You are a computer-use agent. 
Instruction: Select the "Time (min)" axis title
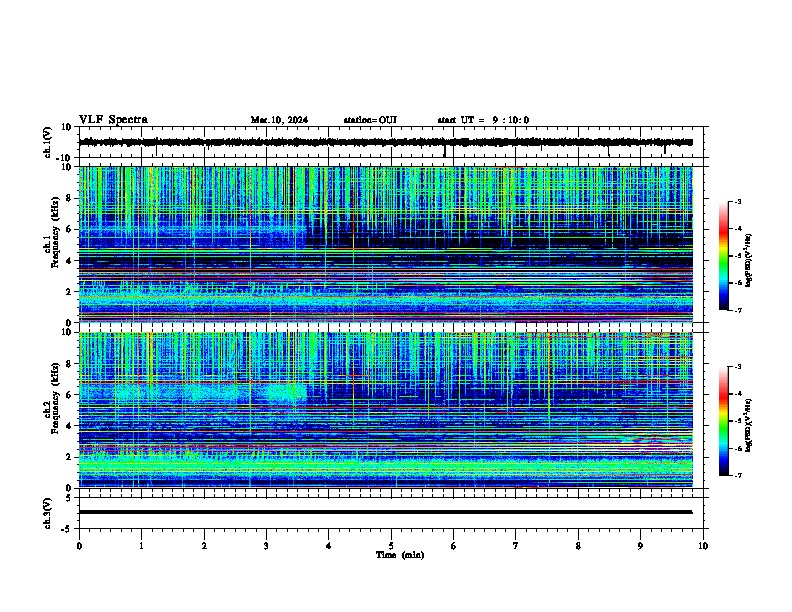pos(400,555)
